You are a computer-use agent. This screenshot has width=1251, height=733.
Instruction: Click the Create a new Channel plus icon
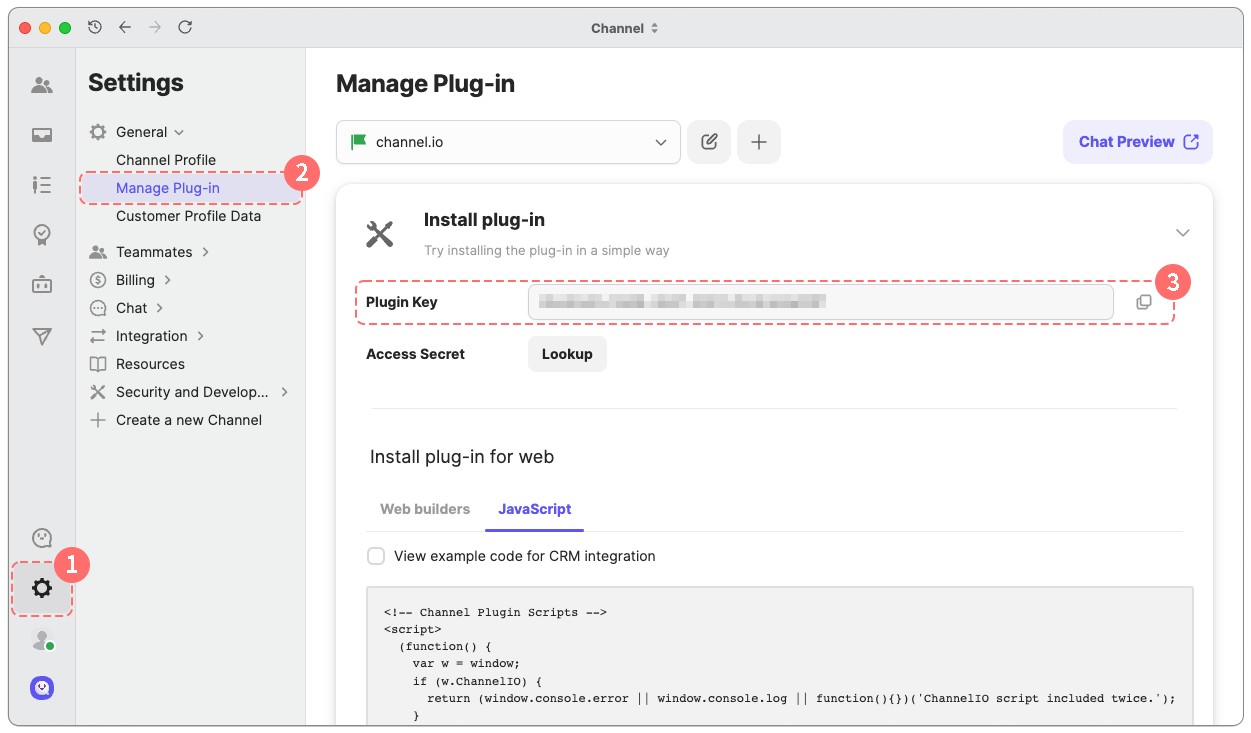click(x=98, y=420)
